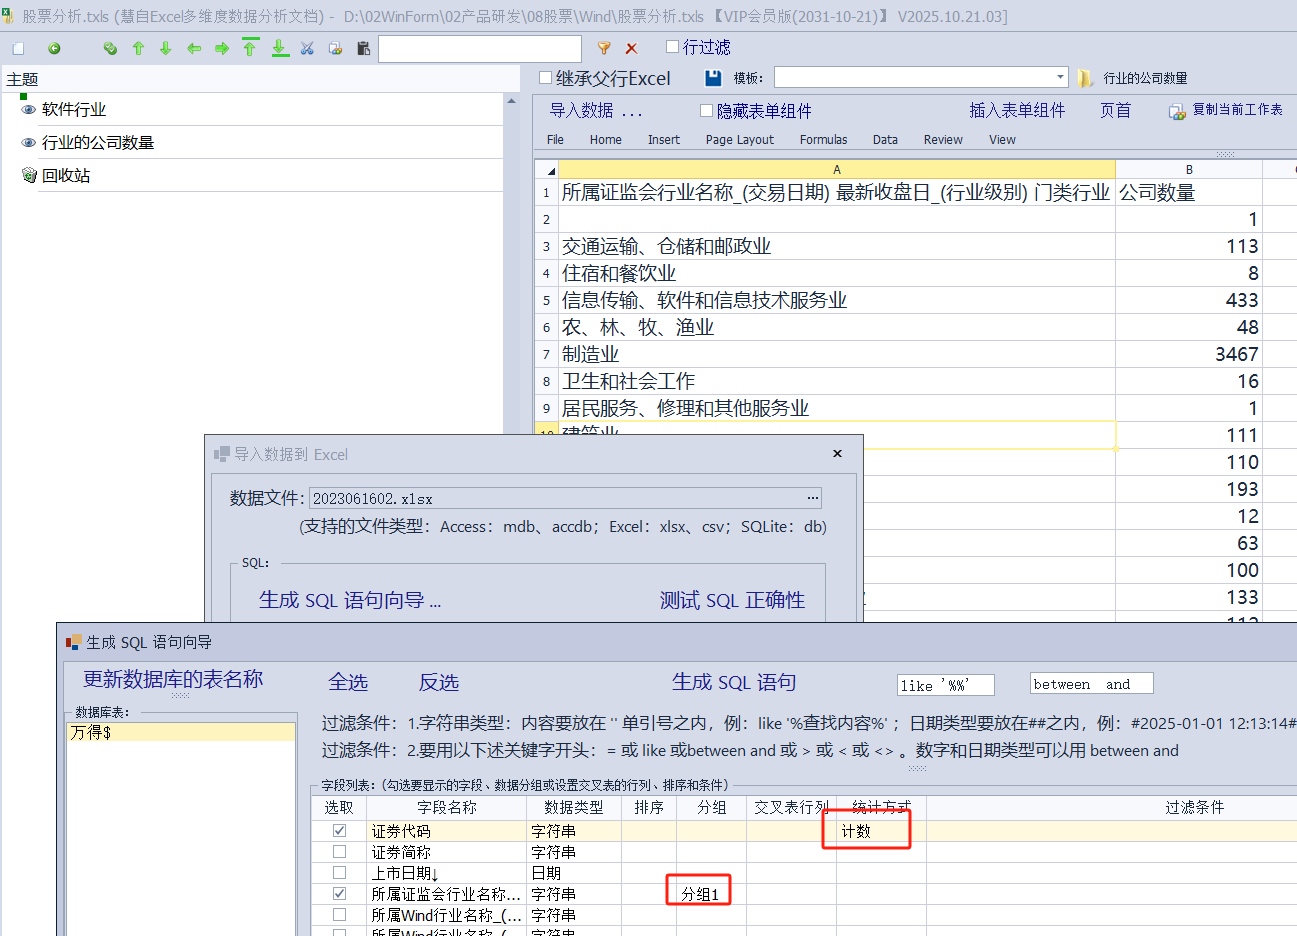Open the Formulas menu tab
The width and height of the screenshot is (1297, 936).
823,140
